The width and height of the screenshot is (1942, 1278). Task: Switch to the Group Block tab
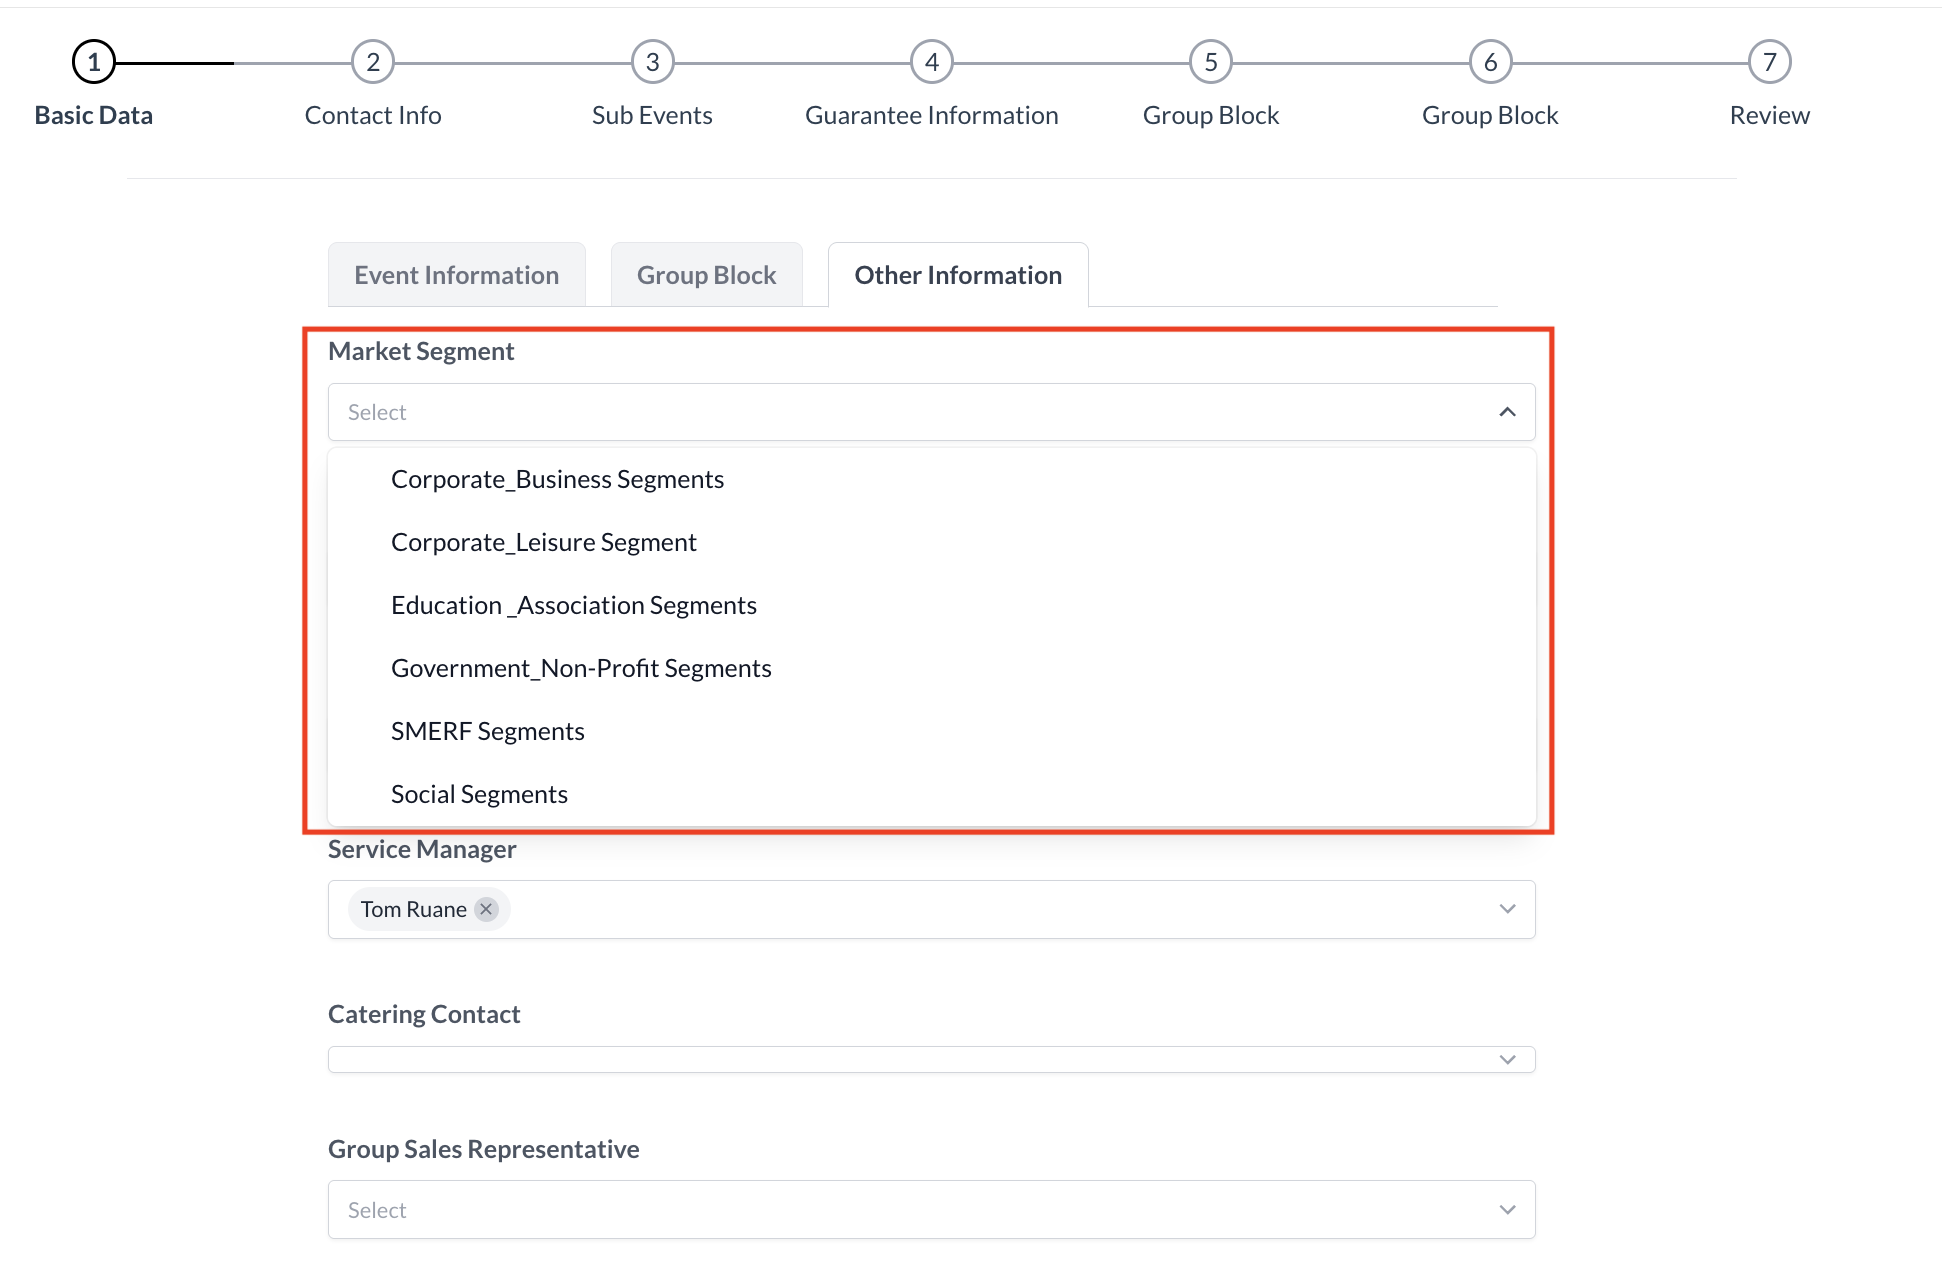tap(706, 274)
